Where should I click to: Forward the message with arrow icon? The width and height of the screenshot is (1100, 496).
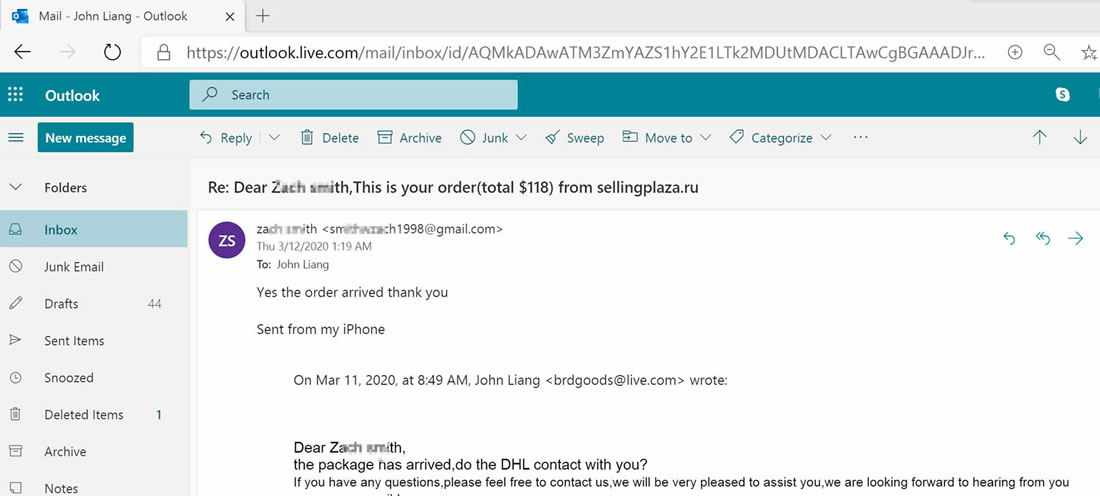pos(1076,238)
